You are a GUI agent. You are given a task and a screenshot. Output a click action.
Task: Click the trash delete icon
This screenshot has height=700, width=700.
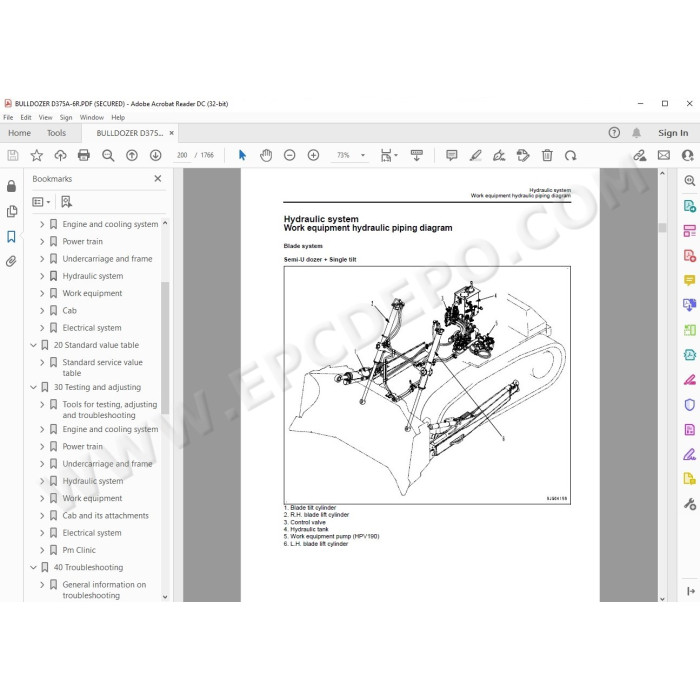pos(547,155)
